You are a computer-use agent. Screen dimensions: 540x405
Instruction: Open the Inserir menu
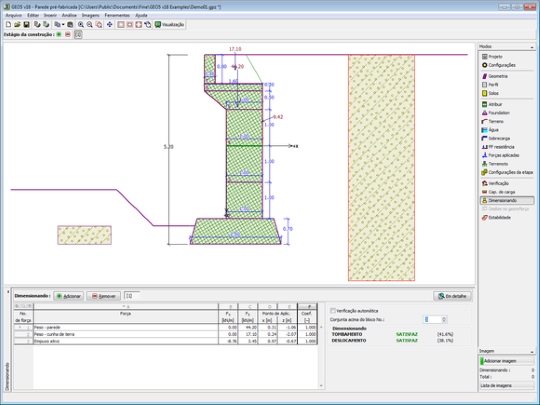[50, 15]
